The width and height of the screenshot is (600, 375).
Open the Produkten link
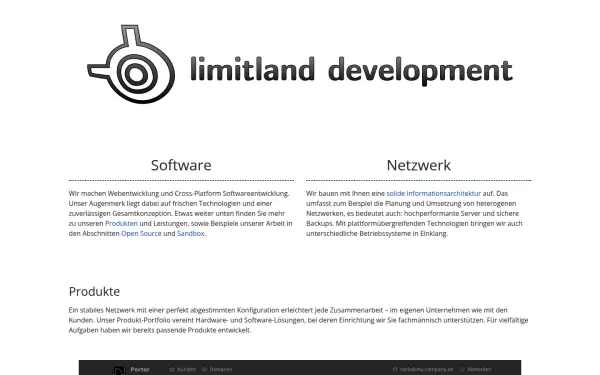[x=121, y=223]
